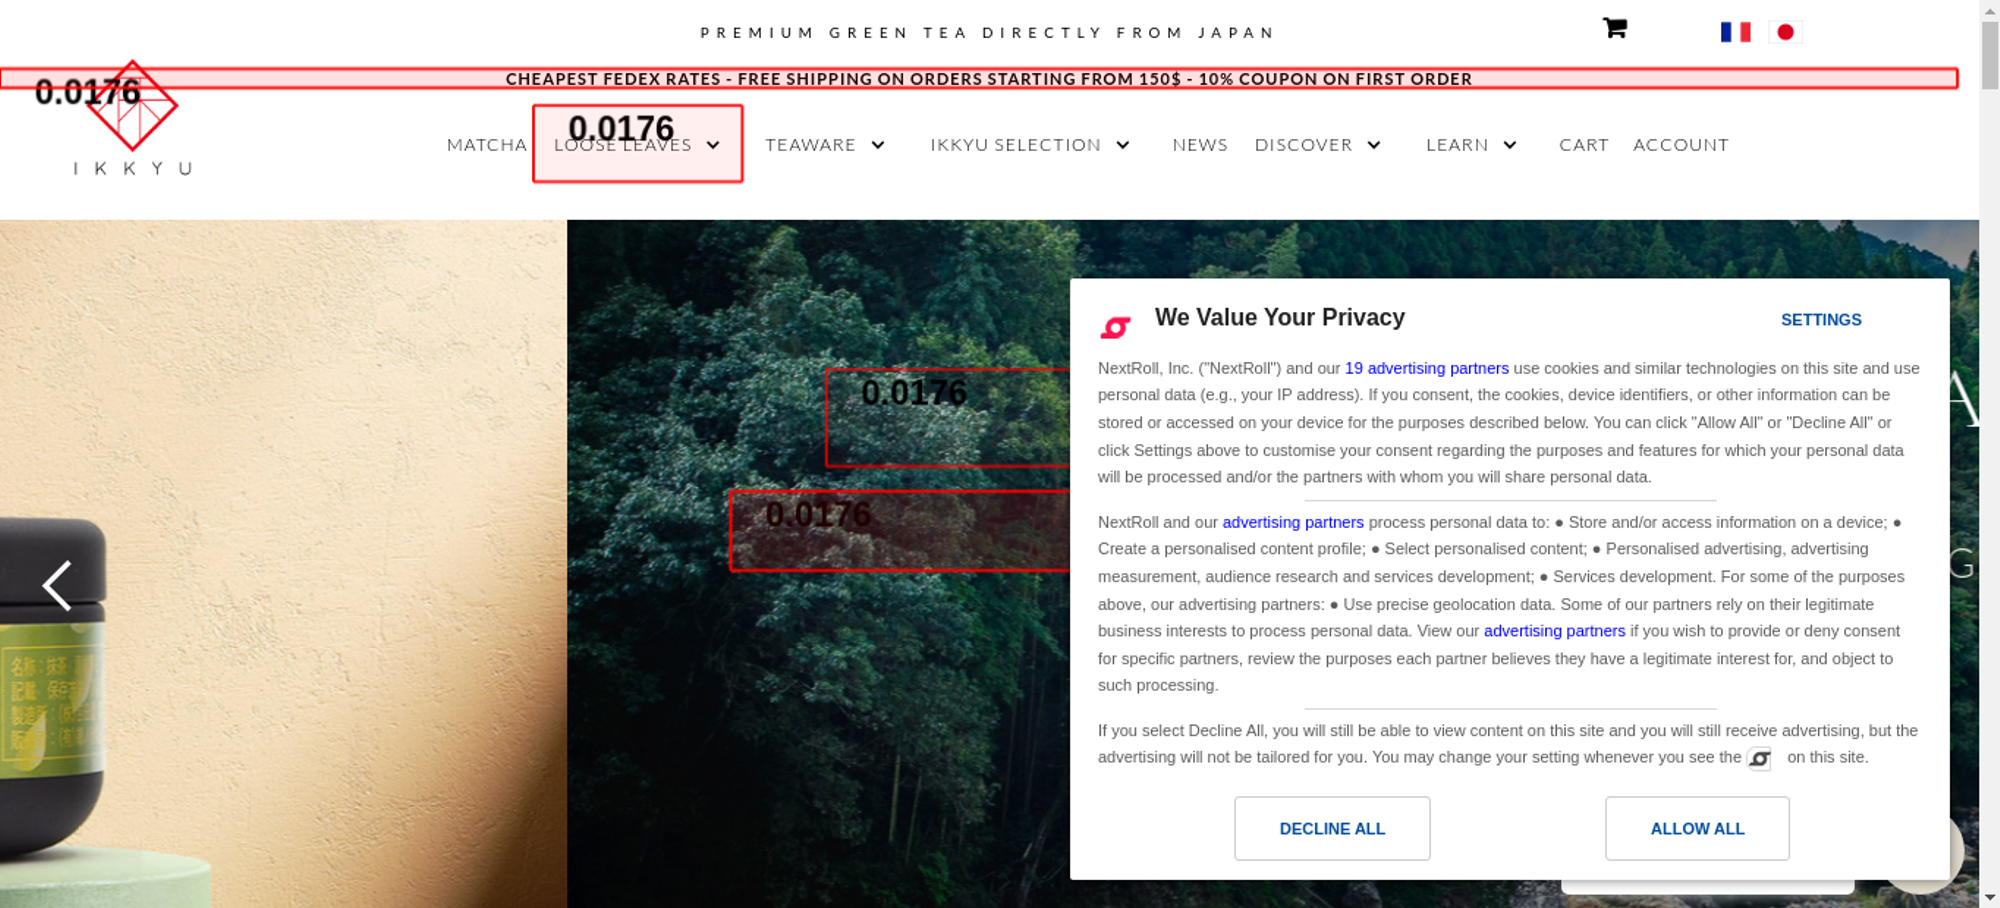
Task: Switch language with the Japanese flag
Action: (x=1785, y=32)
